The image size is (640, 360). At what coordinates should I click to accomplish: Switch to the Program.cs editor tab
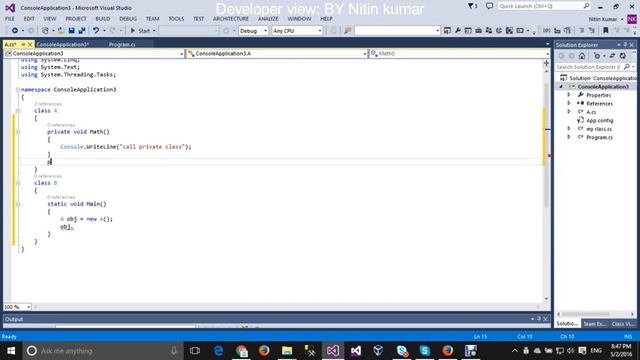coord(122,44)
